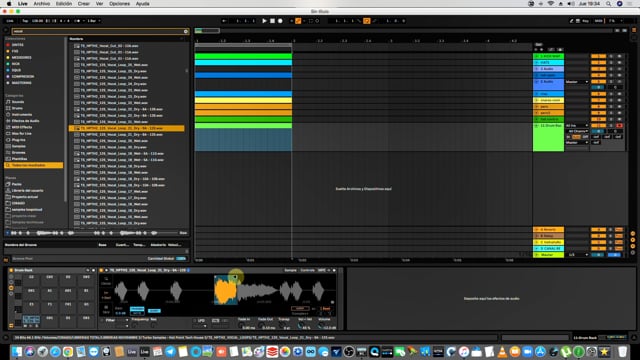Image resolution: width=640 pixels, height=360 pixels.
Task: Open the Instrumentos browser category
Action: [22, 115]
